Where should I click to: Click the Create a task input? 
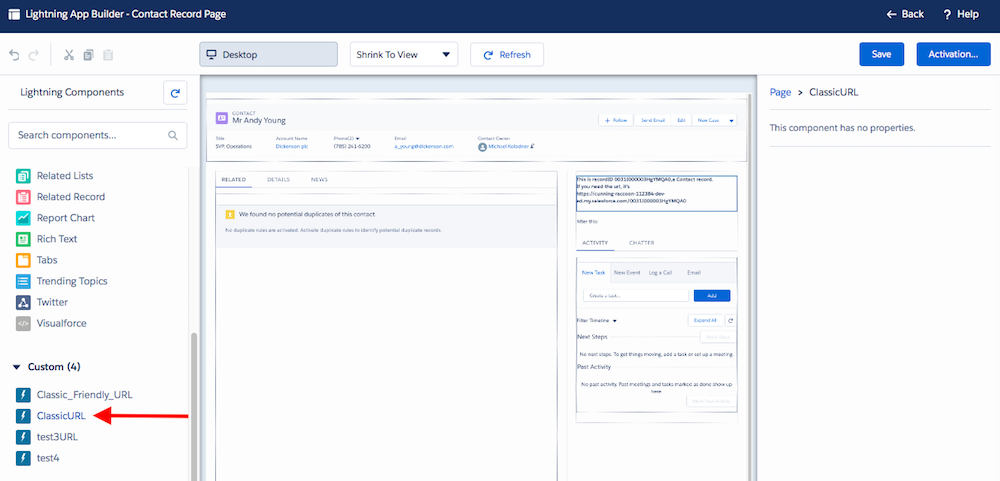(x=636, y=295)
